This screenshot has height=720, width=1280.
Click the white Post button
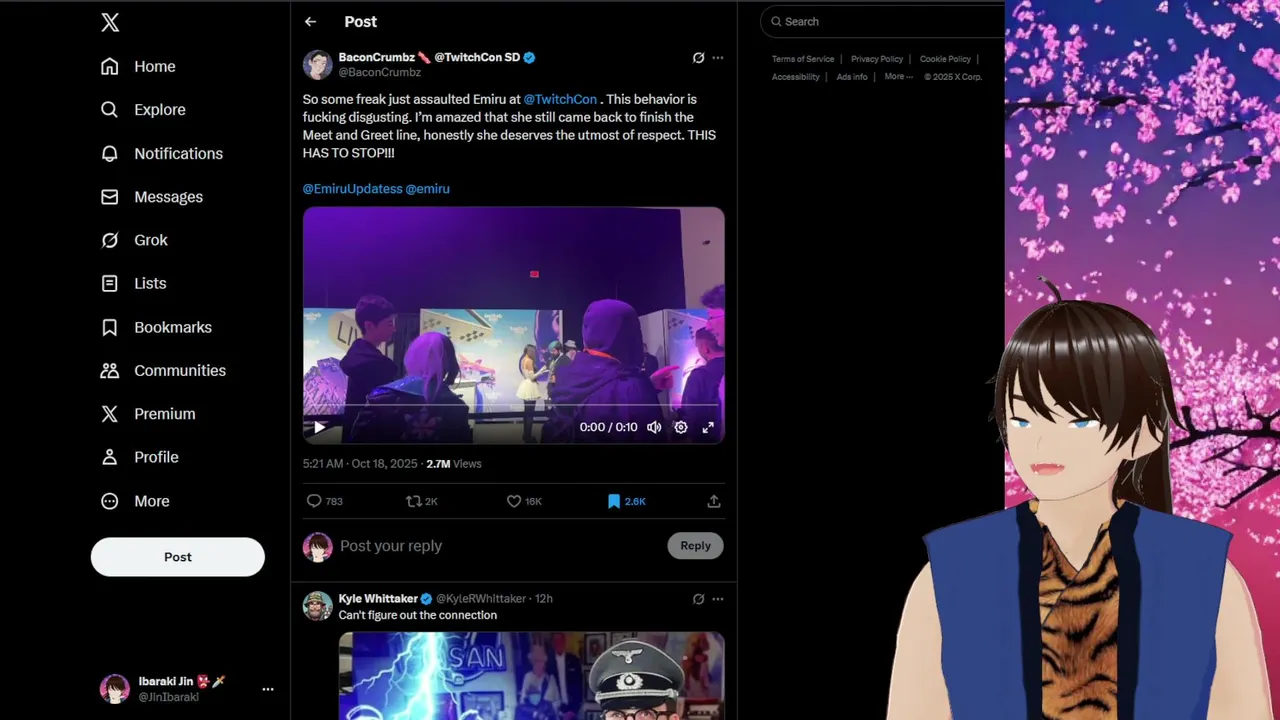point(178,557)
